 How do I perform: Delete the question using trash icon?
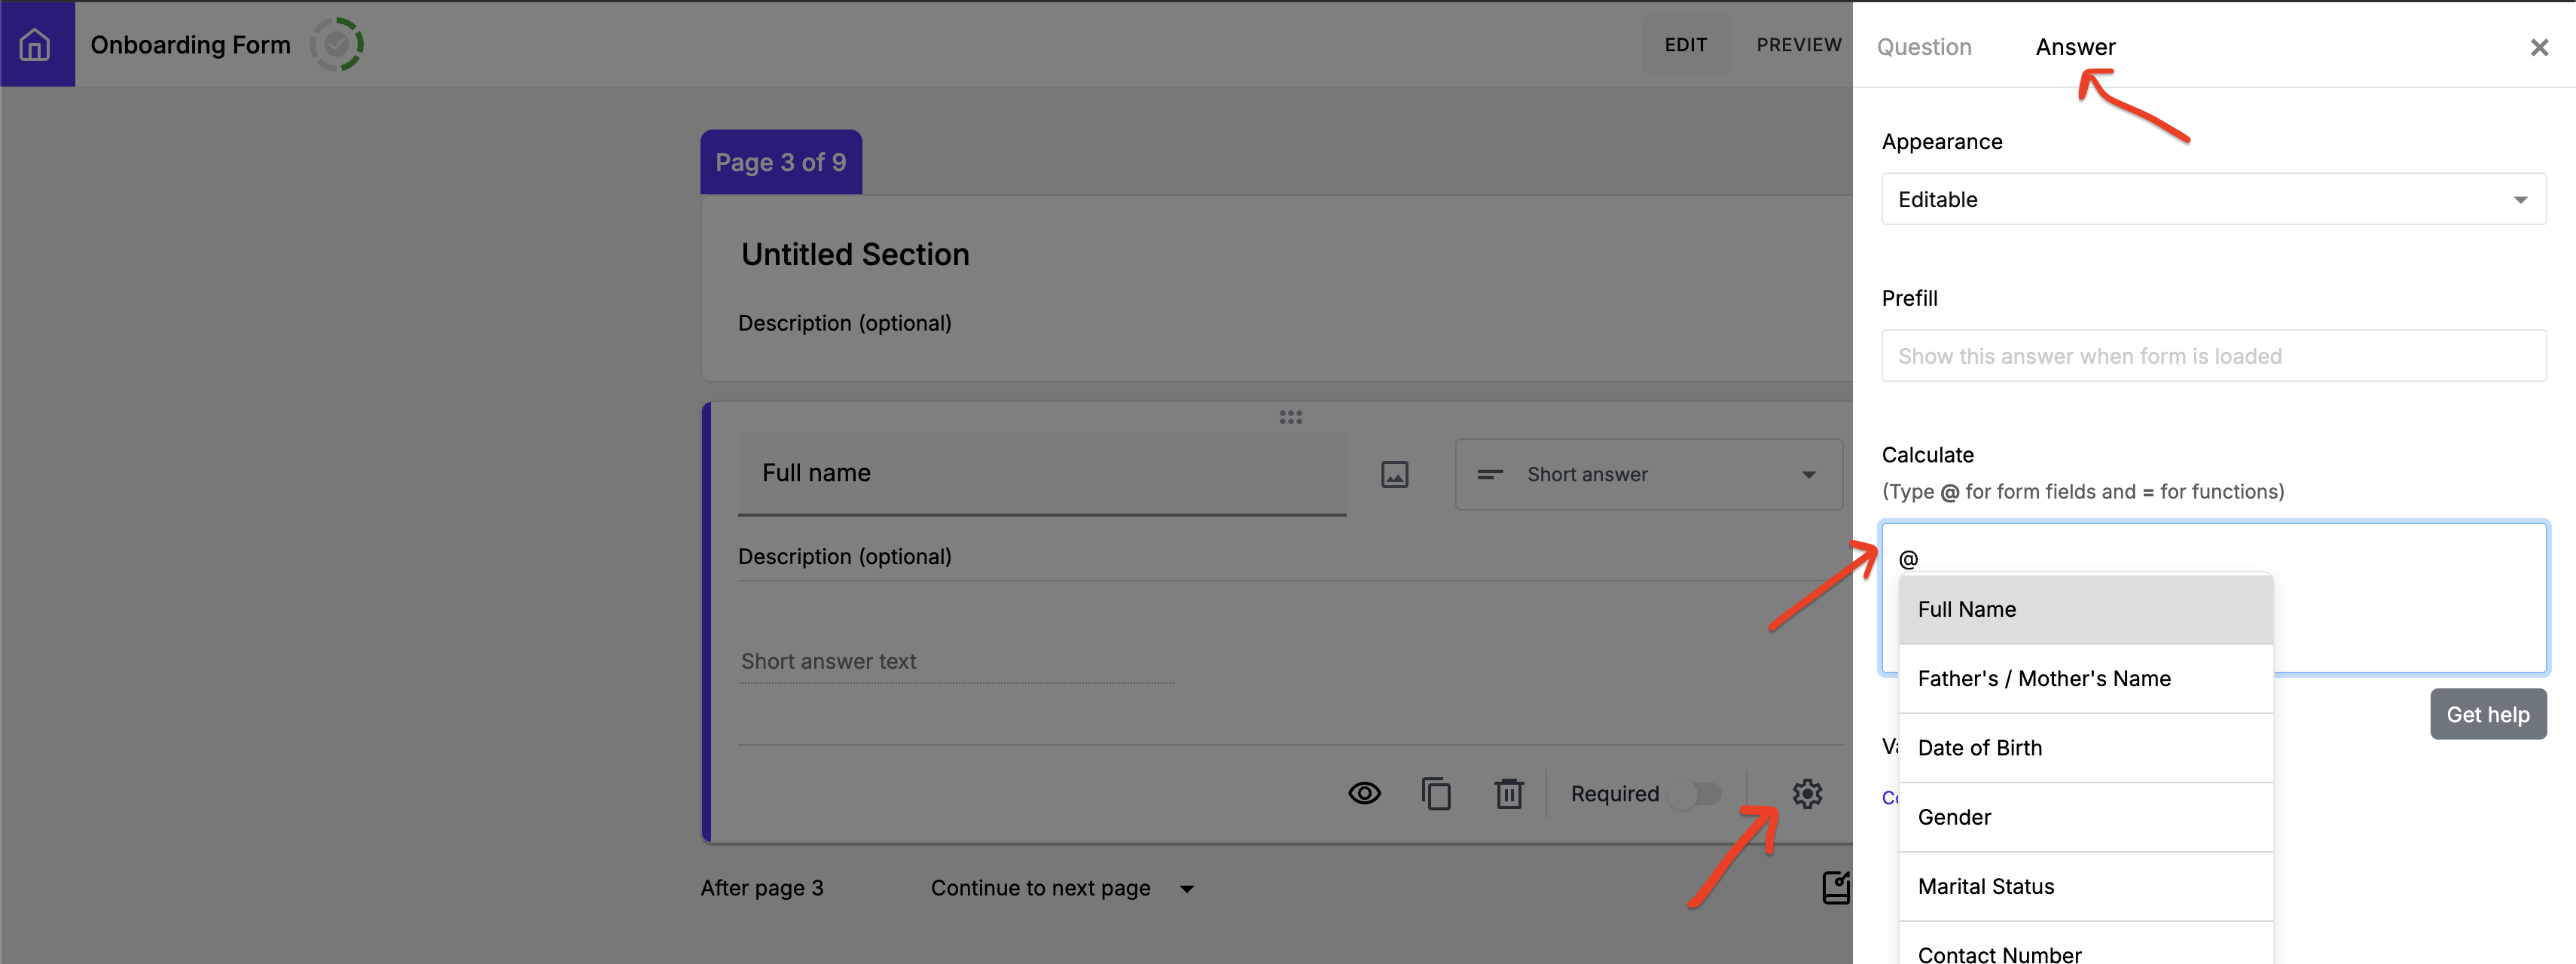1508,794
